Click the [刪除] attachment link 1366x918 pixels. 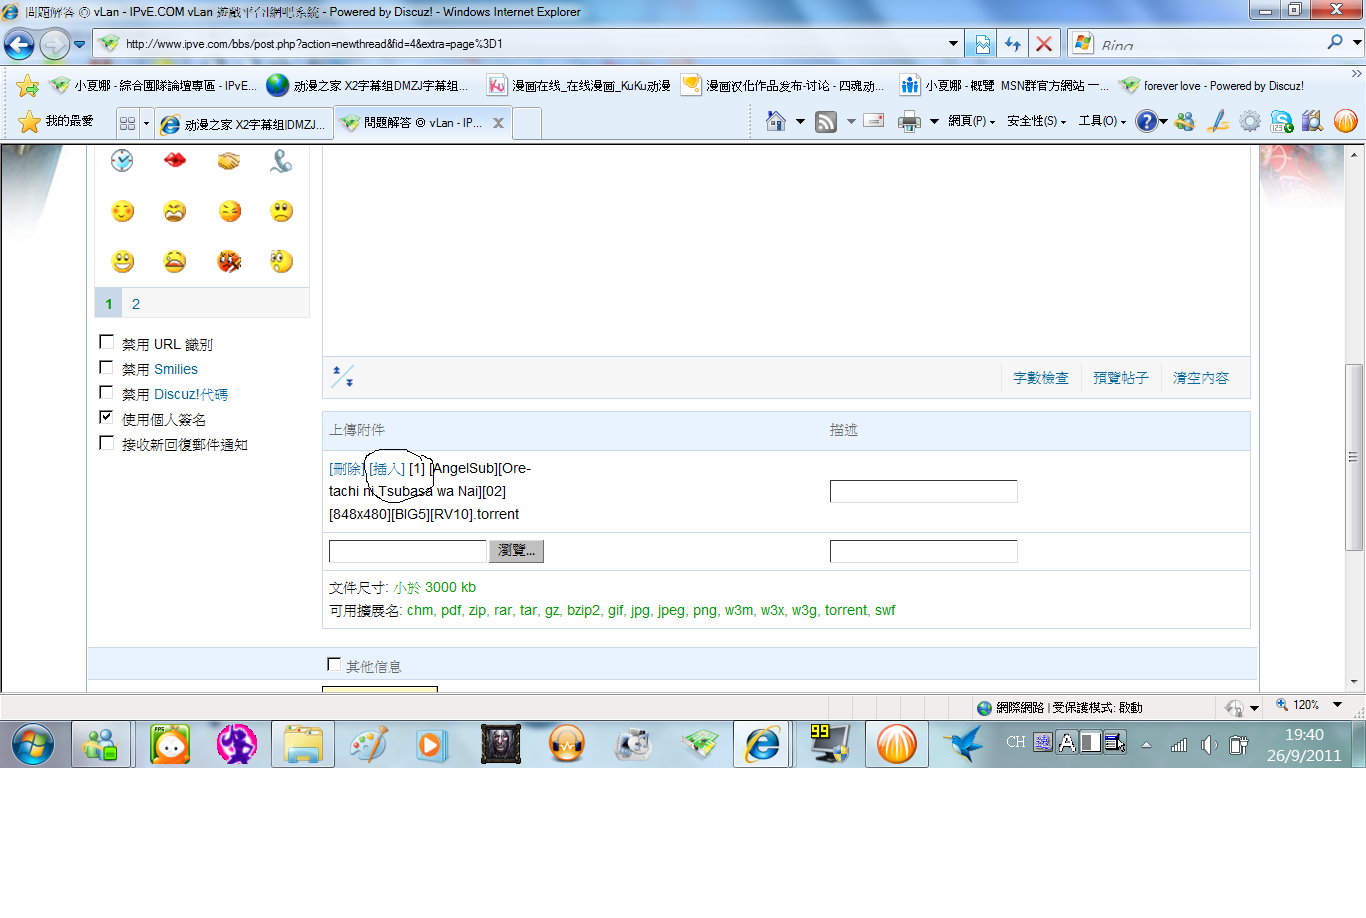point(346,468)
